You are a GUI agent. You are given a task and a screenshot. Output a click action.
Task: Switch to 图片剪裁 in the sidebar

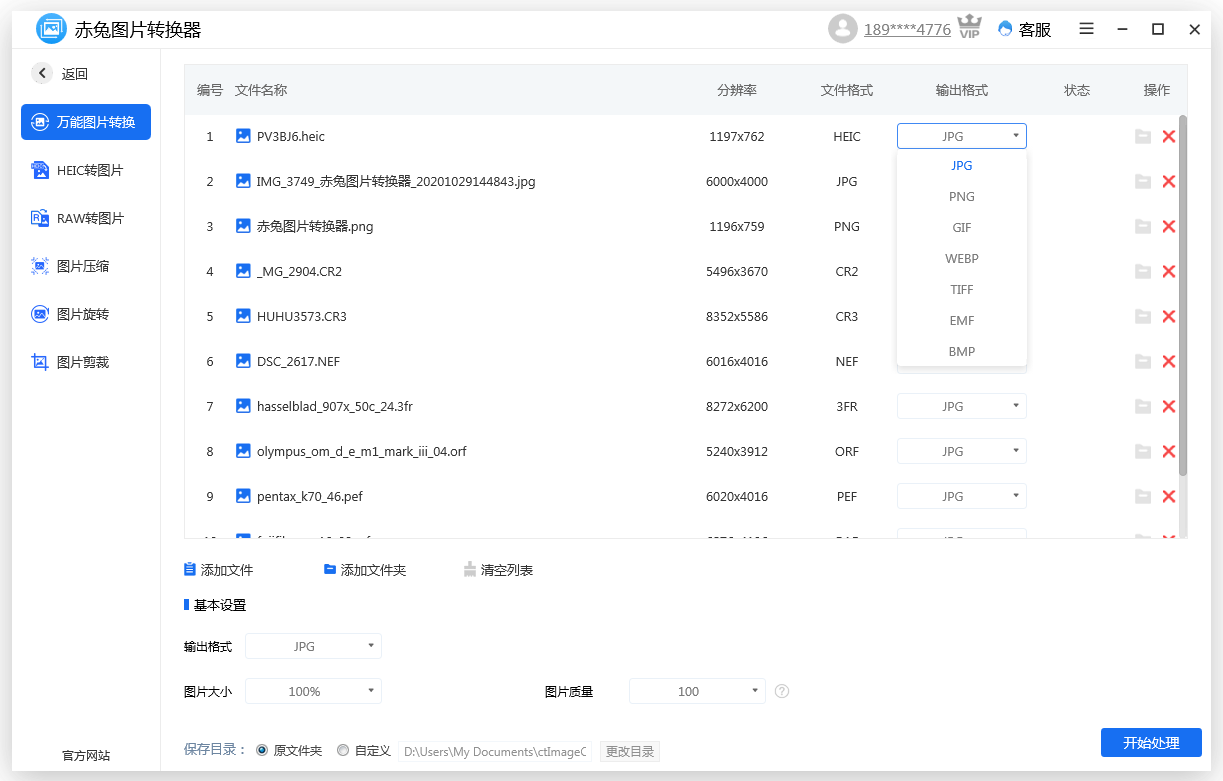(x=86, y=362)
